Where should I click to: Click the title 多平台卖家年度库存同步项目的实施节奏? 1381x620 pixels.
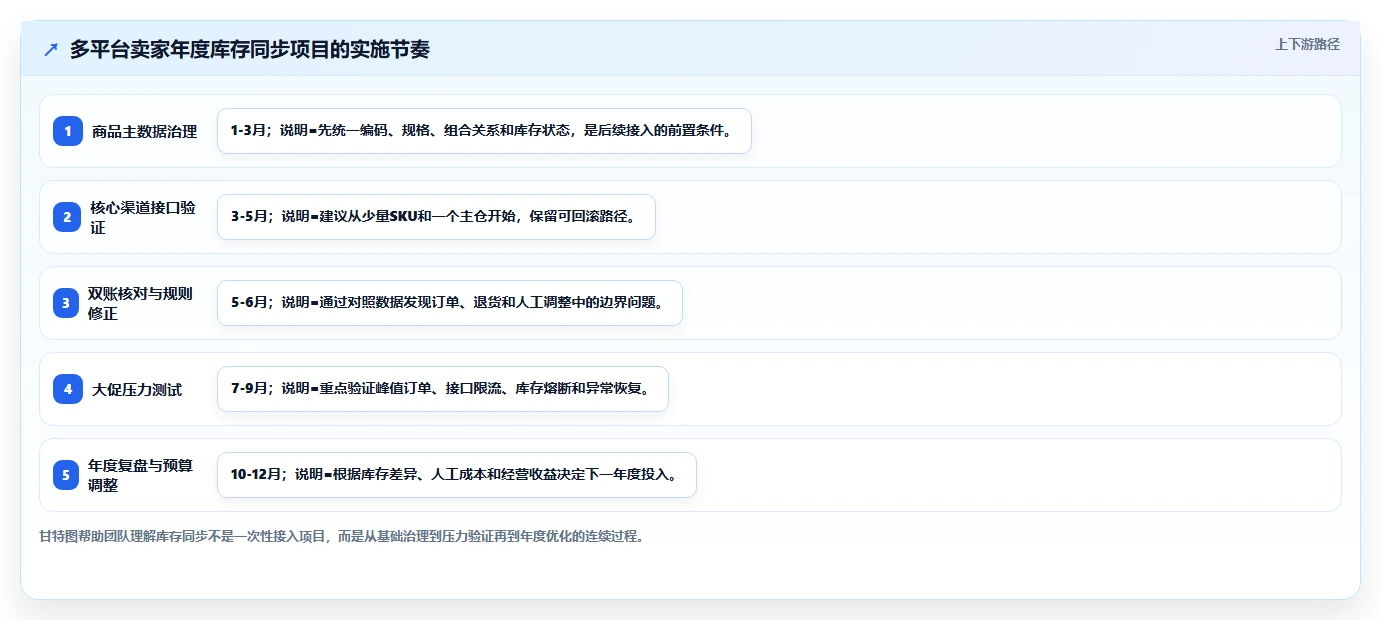click(x=250, y=49)
